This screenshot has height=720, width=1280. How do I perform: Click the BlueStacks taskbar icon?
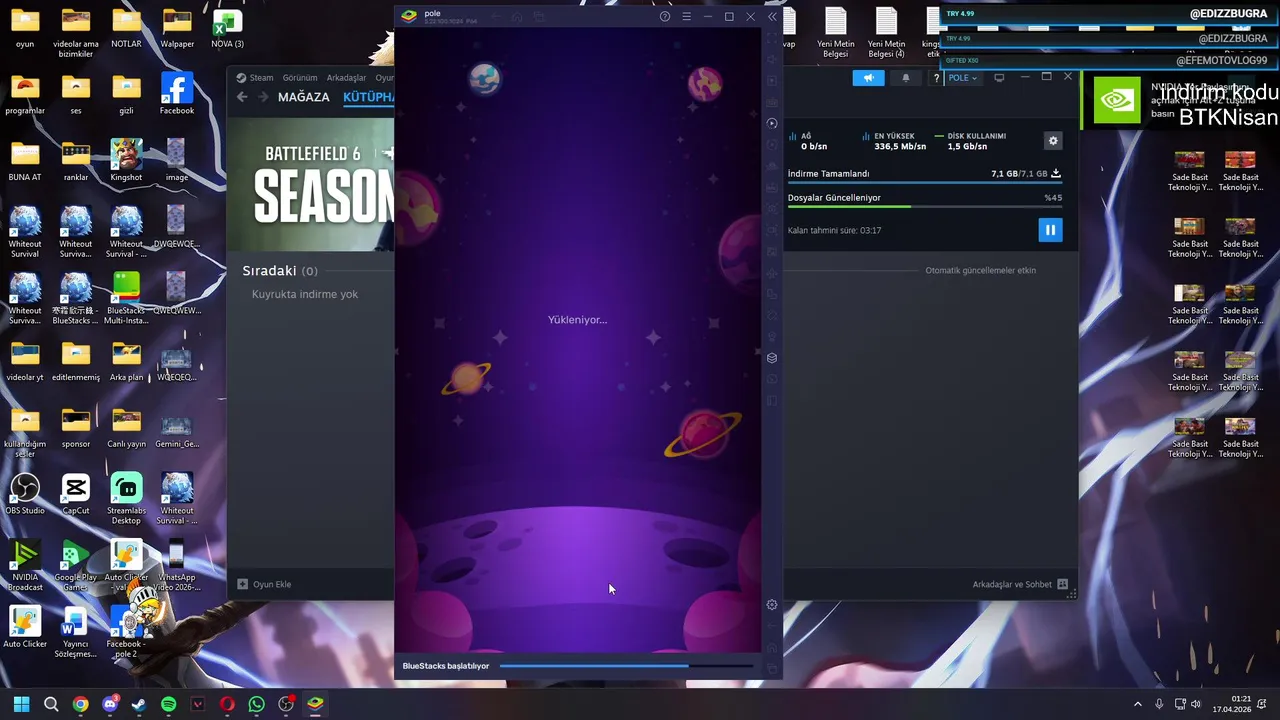(315, 704)
